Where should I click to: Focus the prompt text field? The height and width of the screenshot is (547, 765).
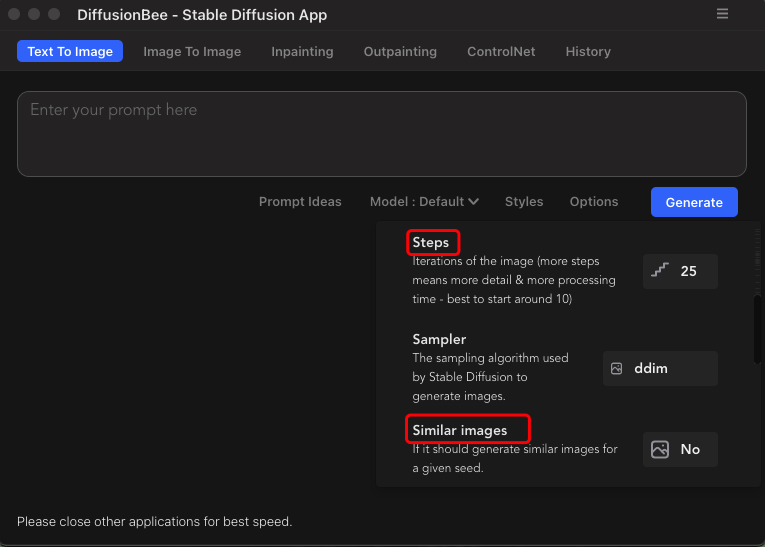(x=382, y=134)
